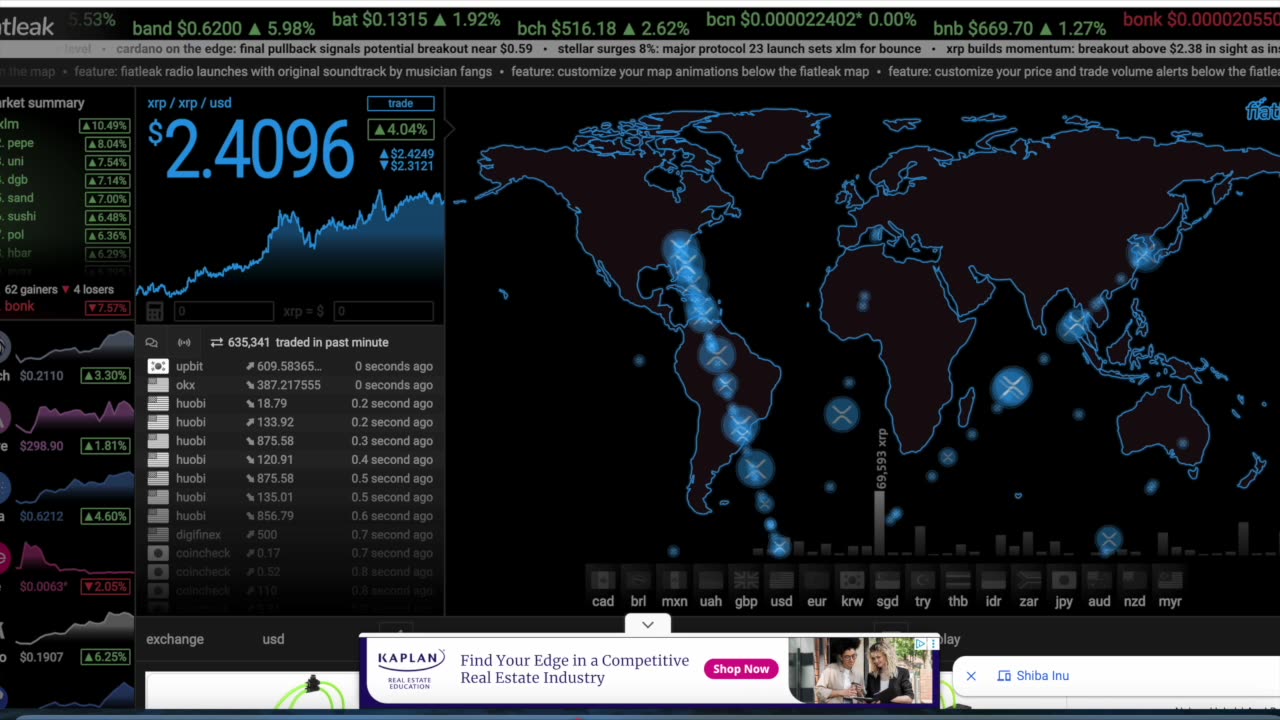1280x720 pixels.
Task: Click the large XRP marker in Indian Ocean
Action: coord(1011,386)
